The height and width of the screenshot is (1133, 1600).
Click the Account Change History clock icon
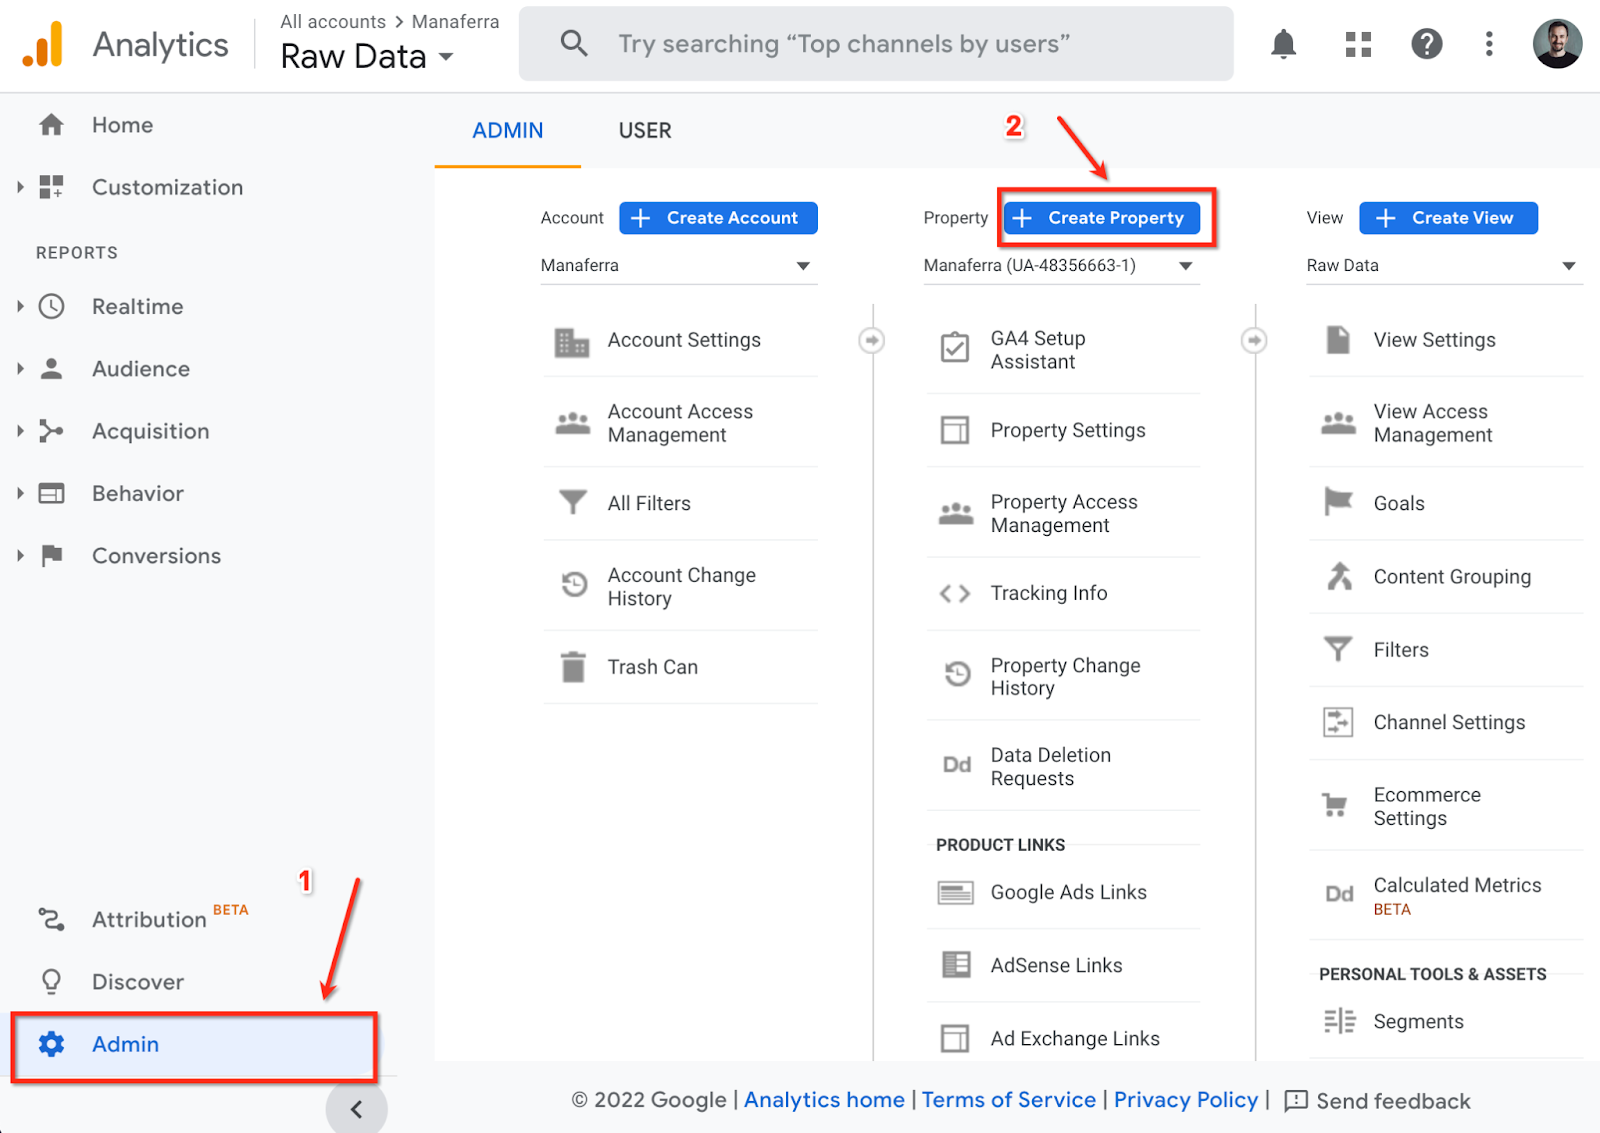click(574, 585)
